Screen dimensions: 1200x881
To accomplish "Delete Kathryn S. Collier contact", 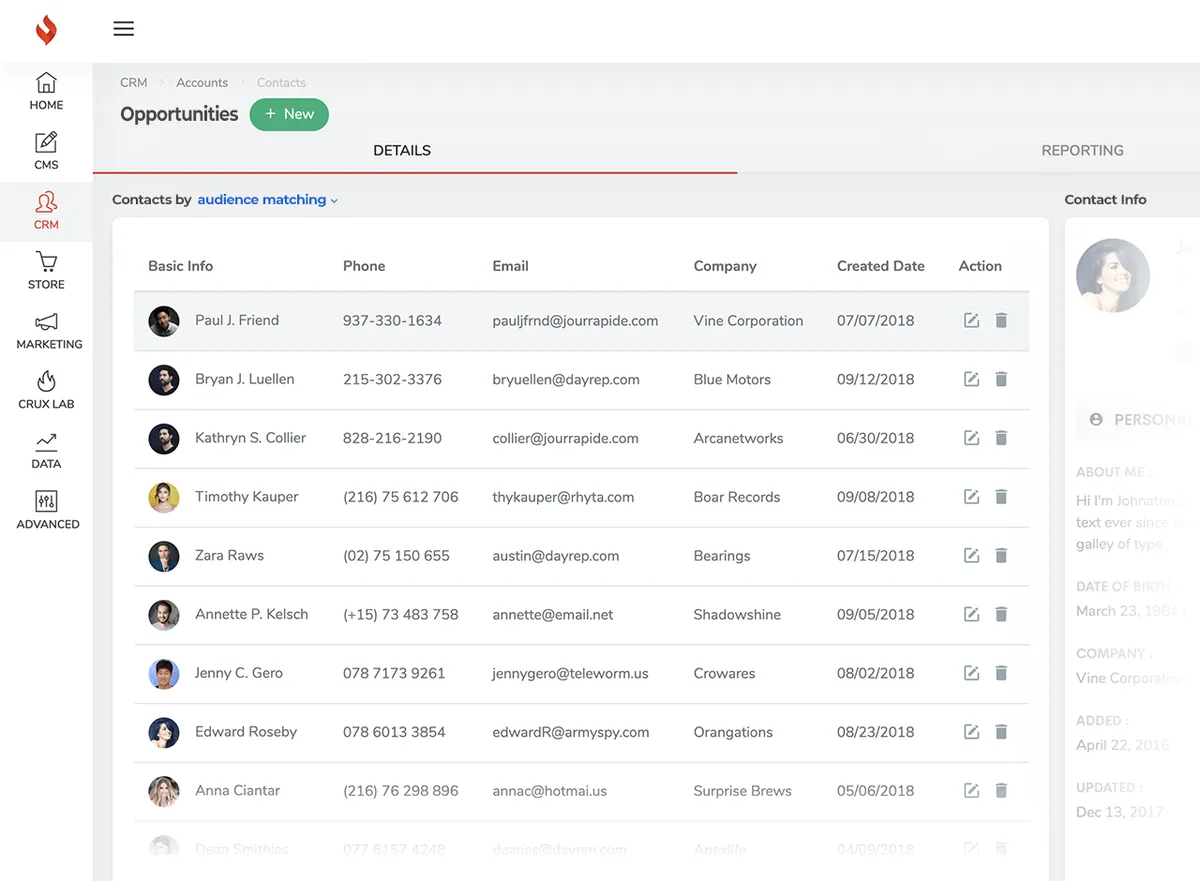I will click(x=1001, y=438).
